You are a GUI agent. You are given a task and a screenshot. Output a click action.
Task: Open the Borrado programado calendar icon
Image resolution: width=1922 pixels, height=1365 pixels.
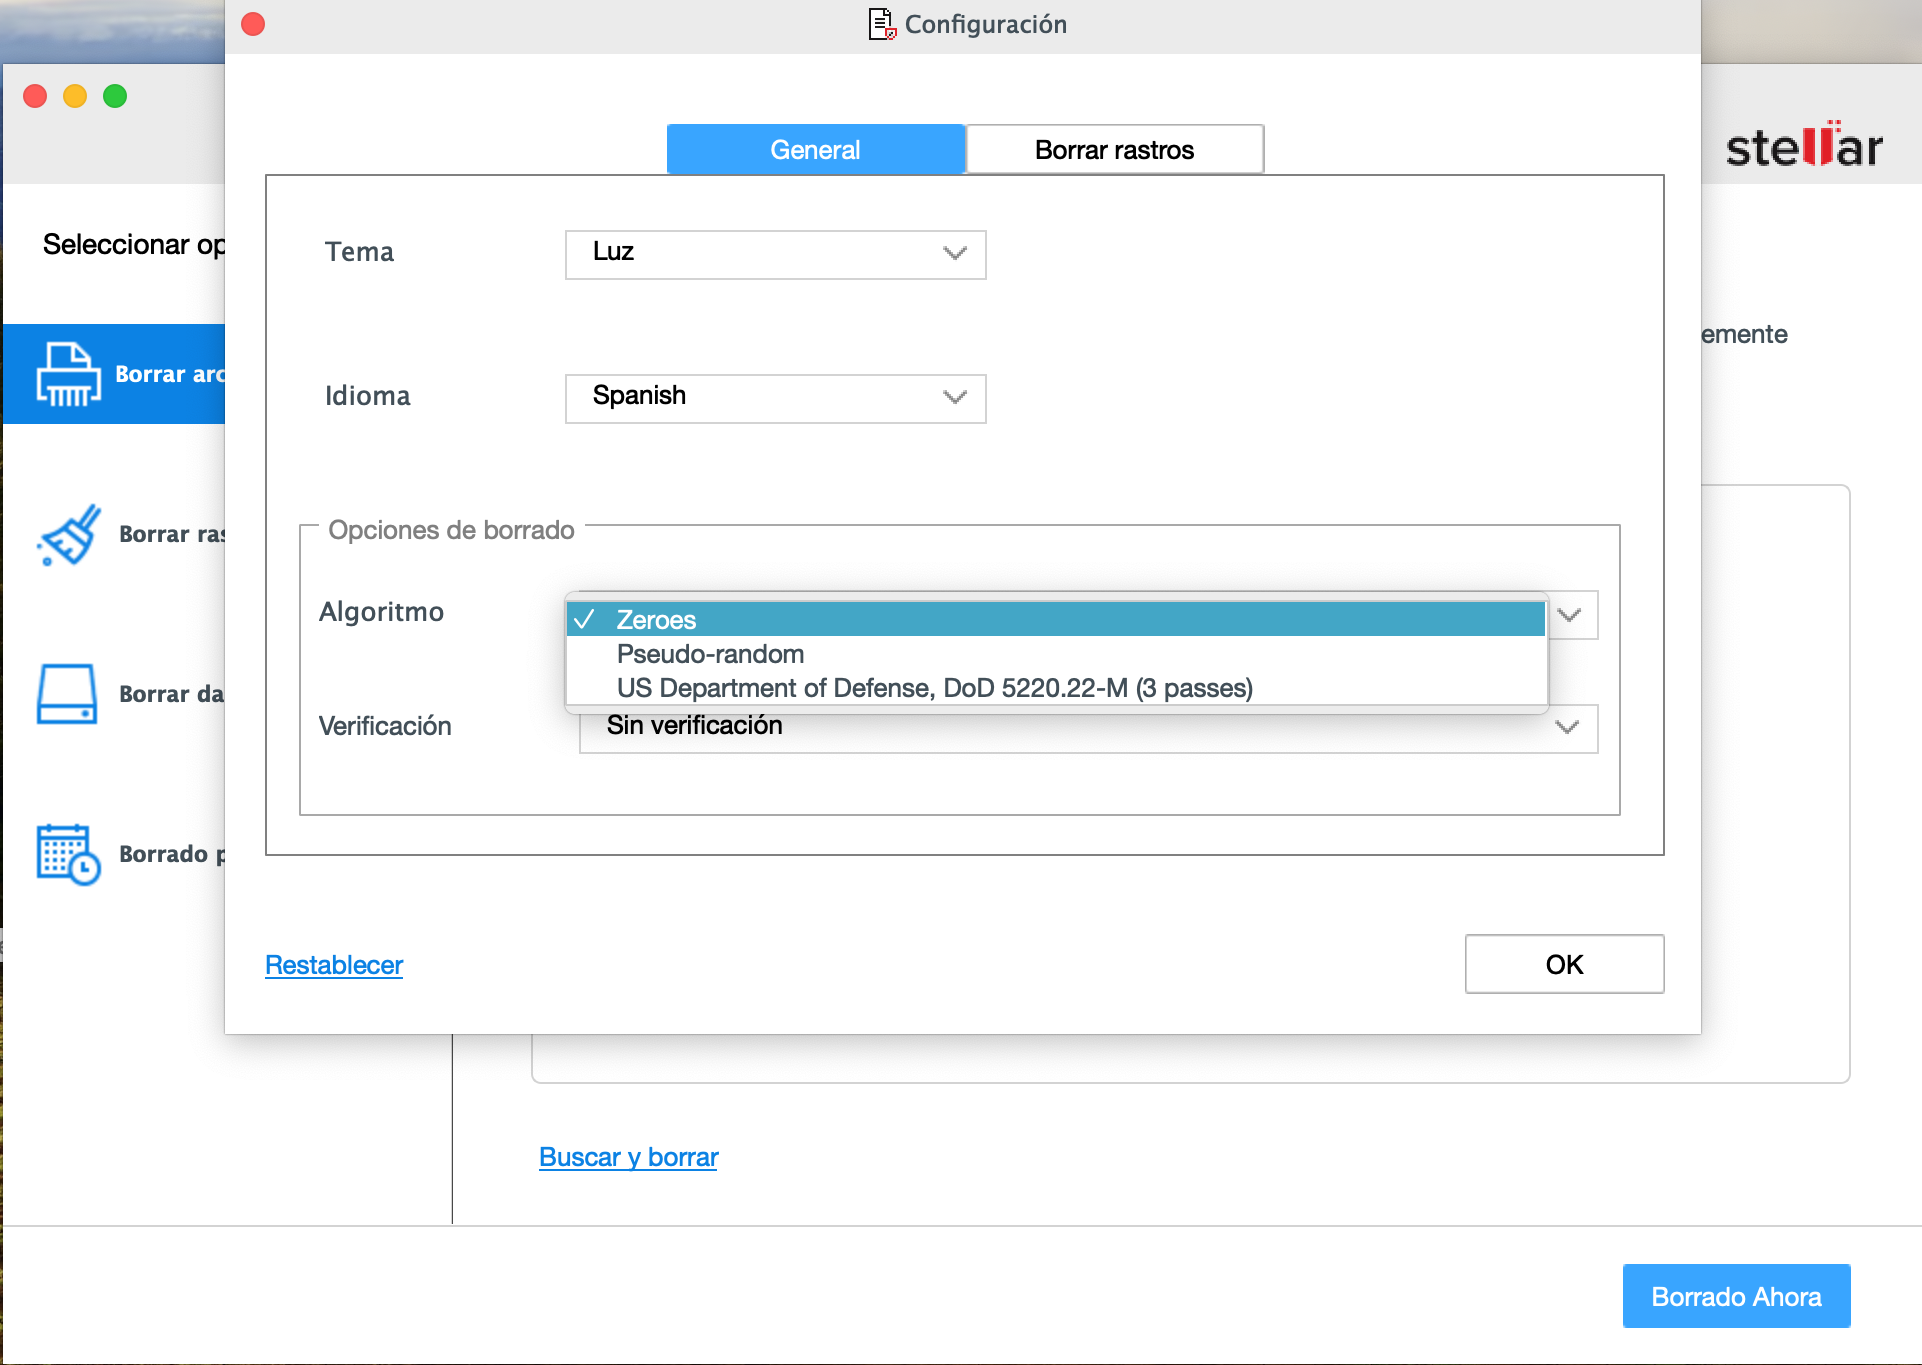click(x=68, y=854)
